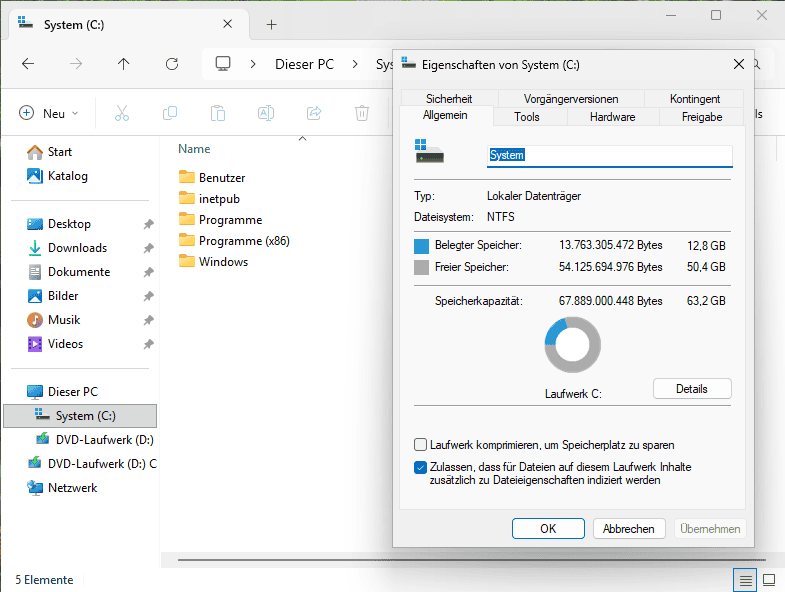Switch to the Sicherheit tab
The image size is (785, 592).
tap(448, 99)
